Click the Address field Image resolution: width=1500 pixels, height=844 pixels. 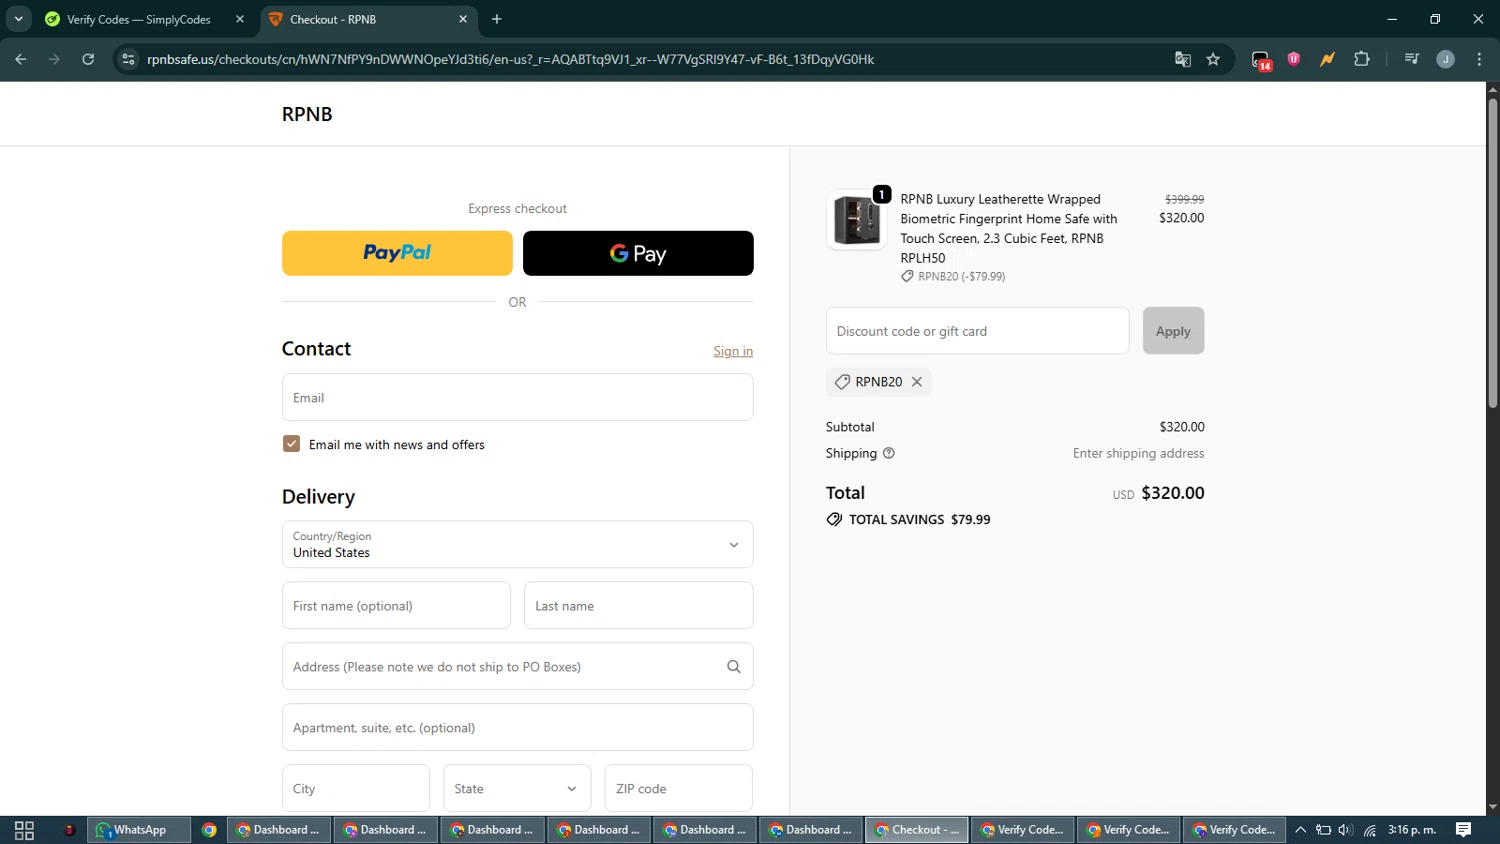[x=518, y=666]
